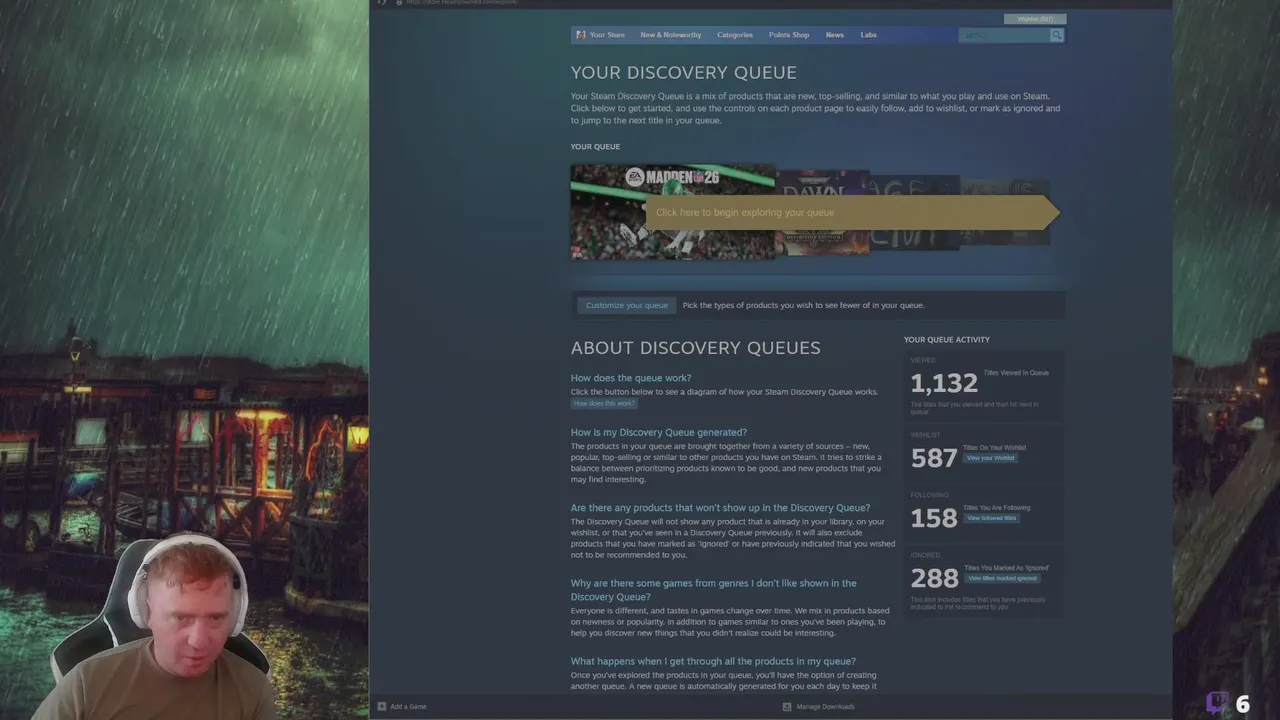Click the 158 following count number
Image resolution: width=1280 pixels, height=720 pixels.
(934, 518)
